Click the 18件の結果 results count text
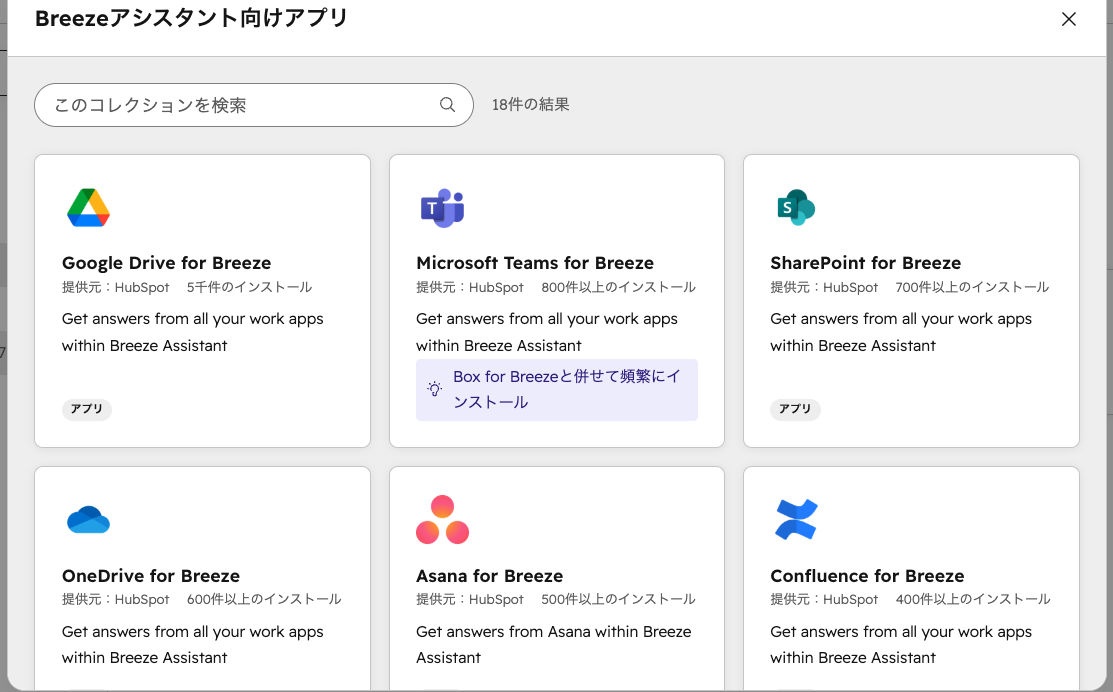Image resolution: width=1113 pixels, height=692 pixels. click(531, 105)
